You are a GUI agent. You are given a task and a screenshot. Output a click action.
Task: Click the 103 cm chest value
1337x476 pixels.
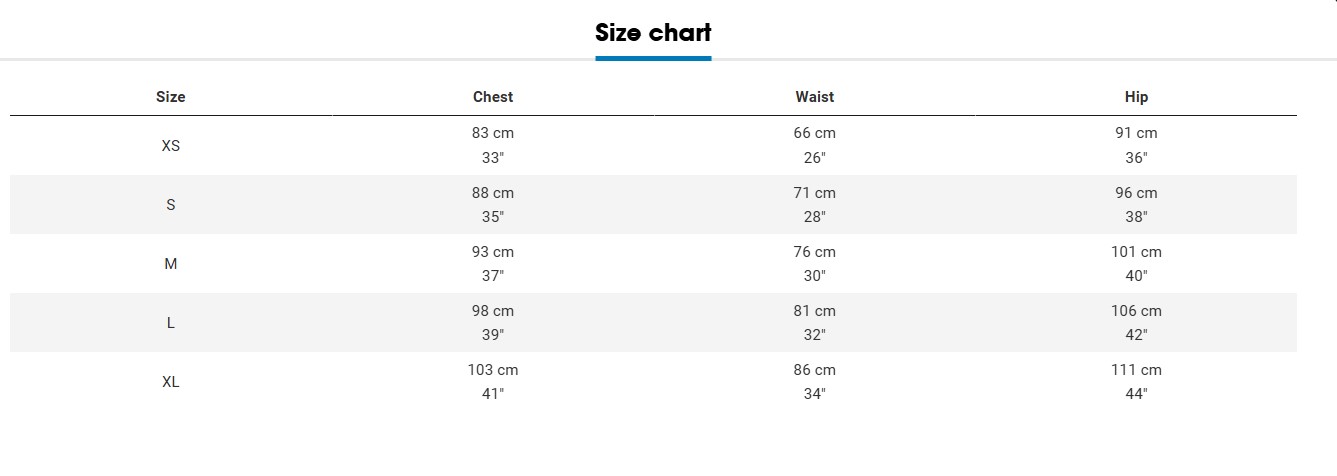[x=493, y=370]
